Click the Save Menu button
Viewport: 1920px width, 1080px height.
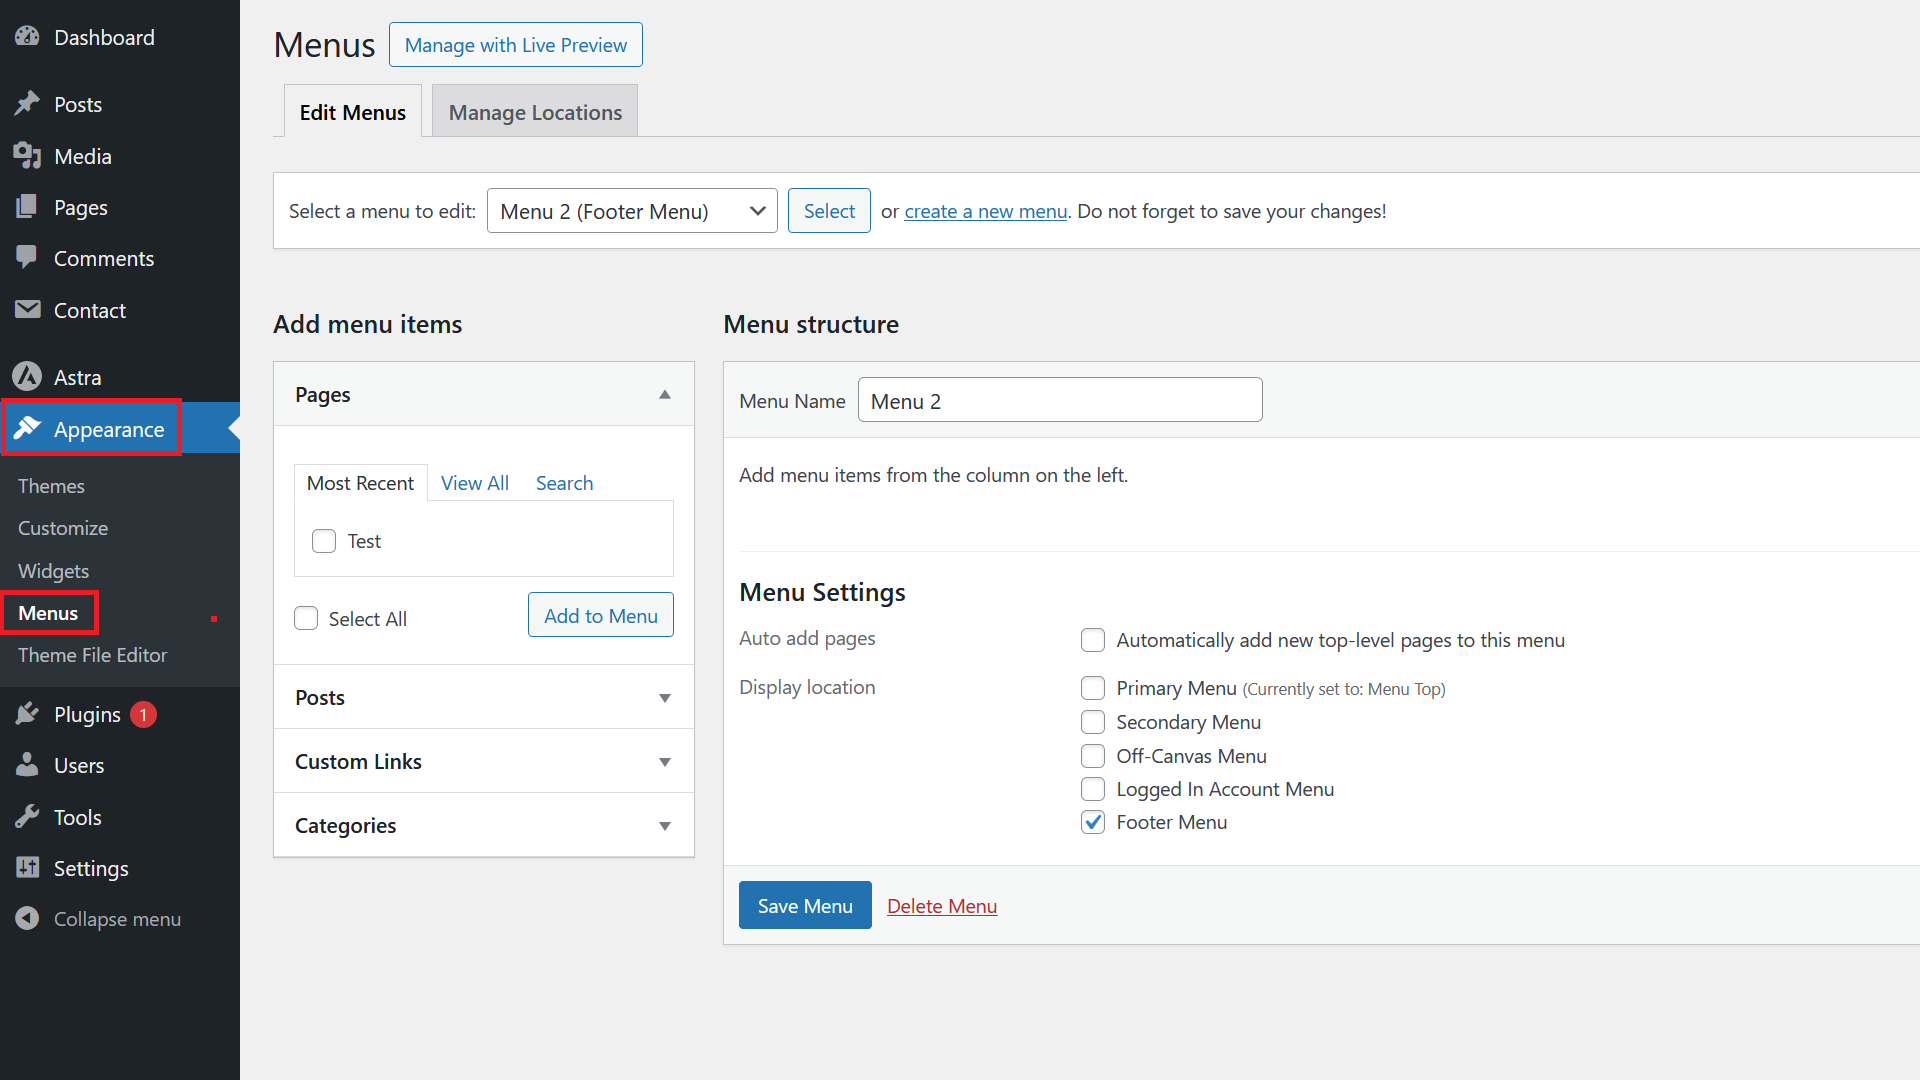click(x=806, y=905)
